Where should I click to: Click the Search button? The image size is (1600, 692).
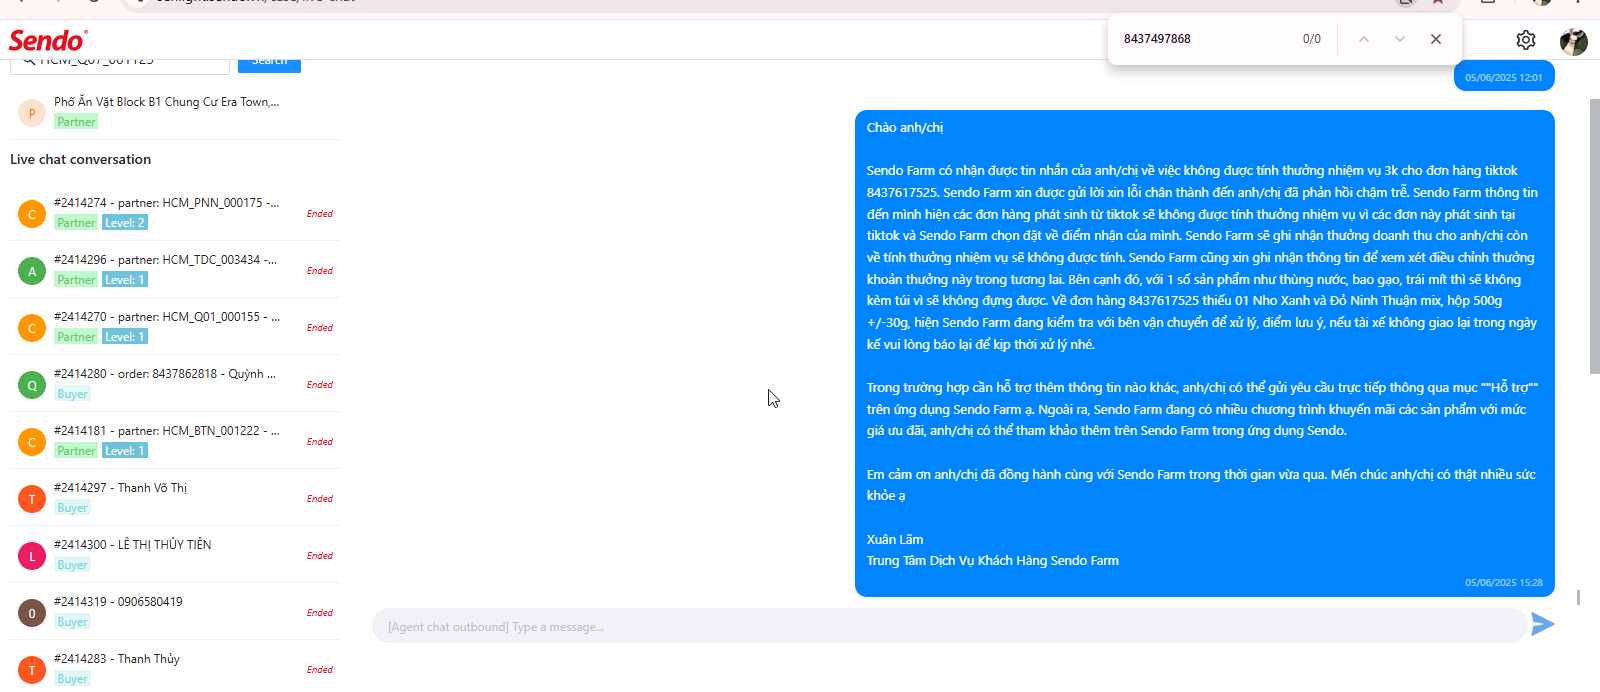point(269,63)
